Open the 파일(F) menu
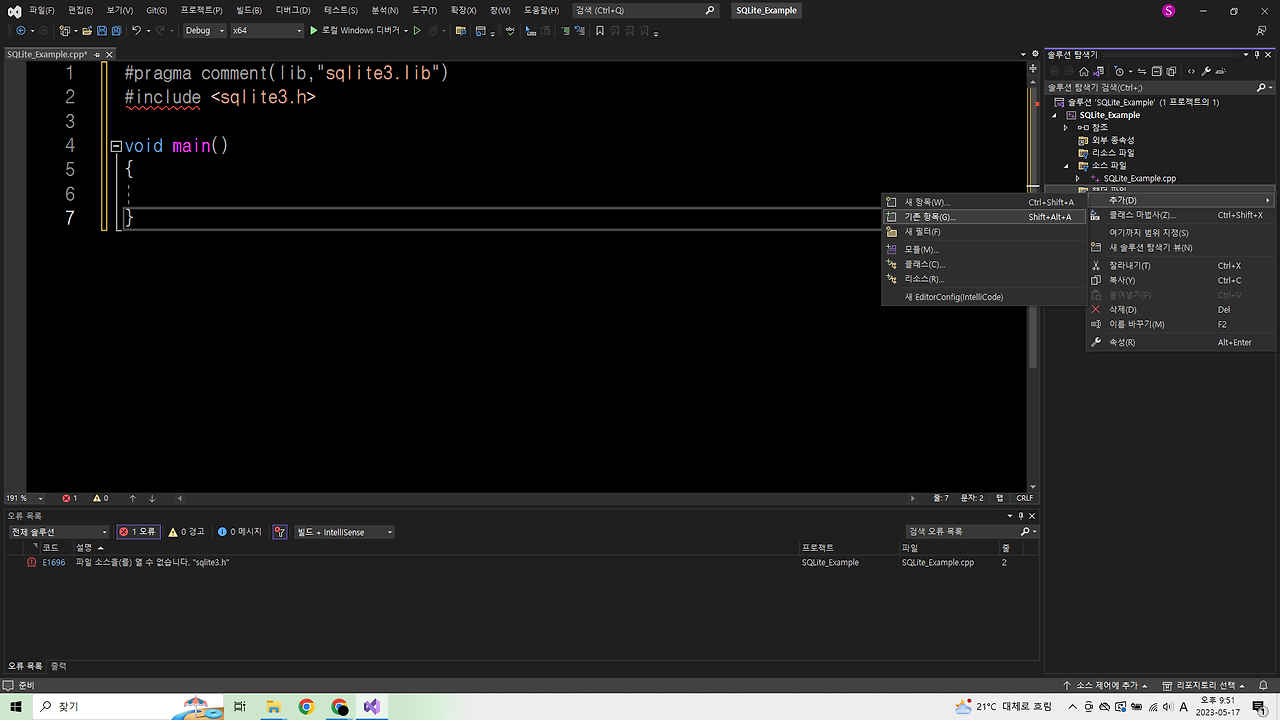The image size is (1280, 720). coord(41,10)
